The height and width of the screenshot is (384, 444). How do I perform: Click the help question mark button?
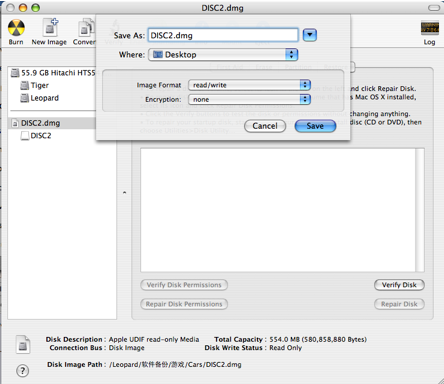(x=22, y=370)
